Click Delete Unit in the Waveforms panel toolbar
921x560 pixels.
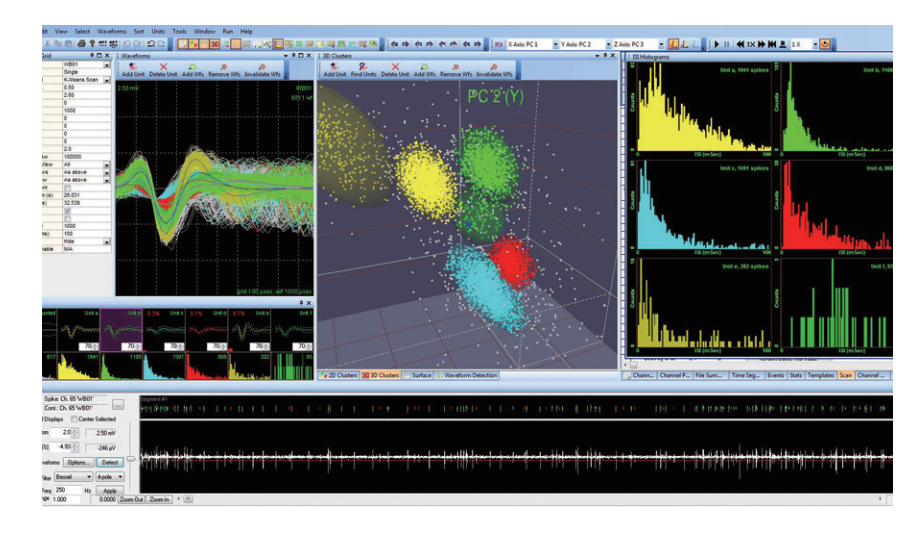click(x=163, y=71)
